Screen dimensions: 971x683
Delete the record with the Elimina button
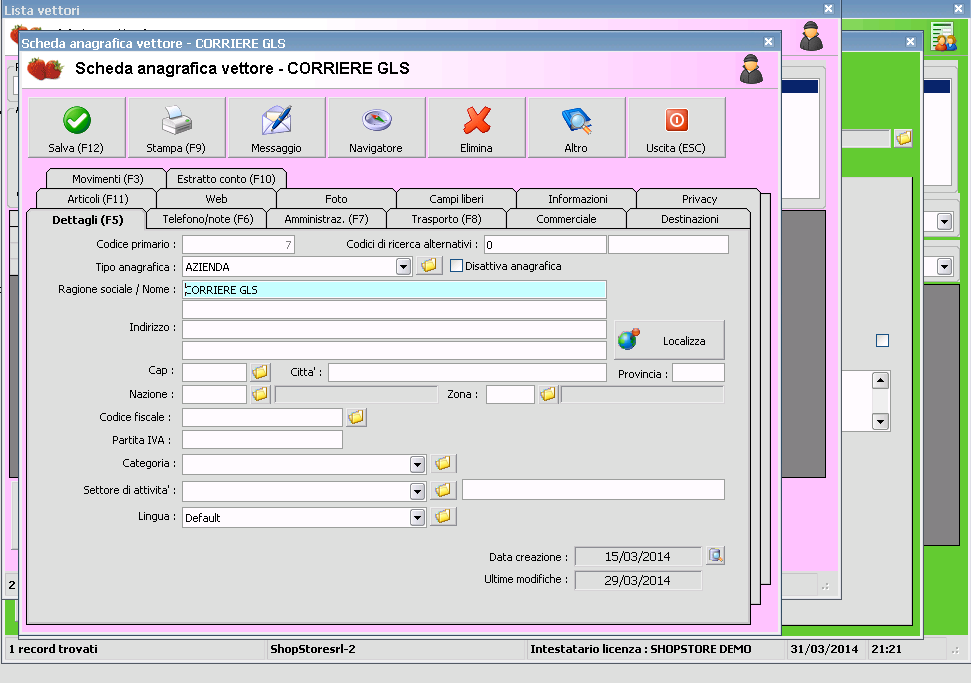(476, 128)
